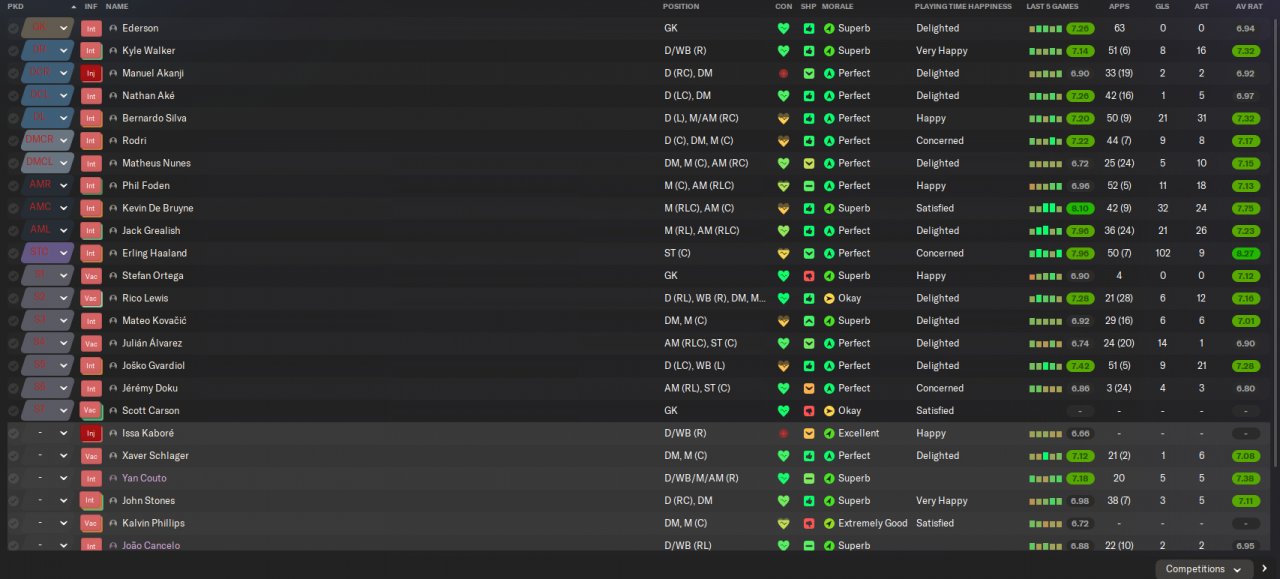This screenshot has height=579, width=1280.
Task: Click the match sharpness icon for Jérémy Doku
Action: [808, 388]
